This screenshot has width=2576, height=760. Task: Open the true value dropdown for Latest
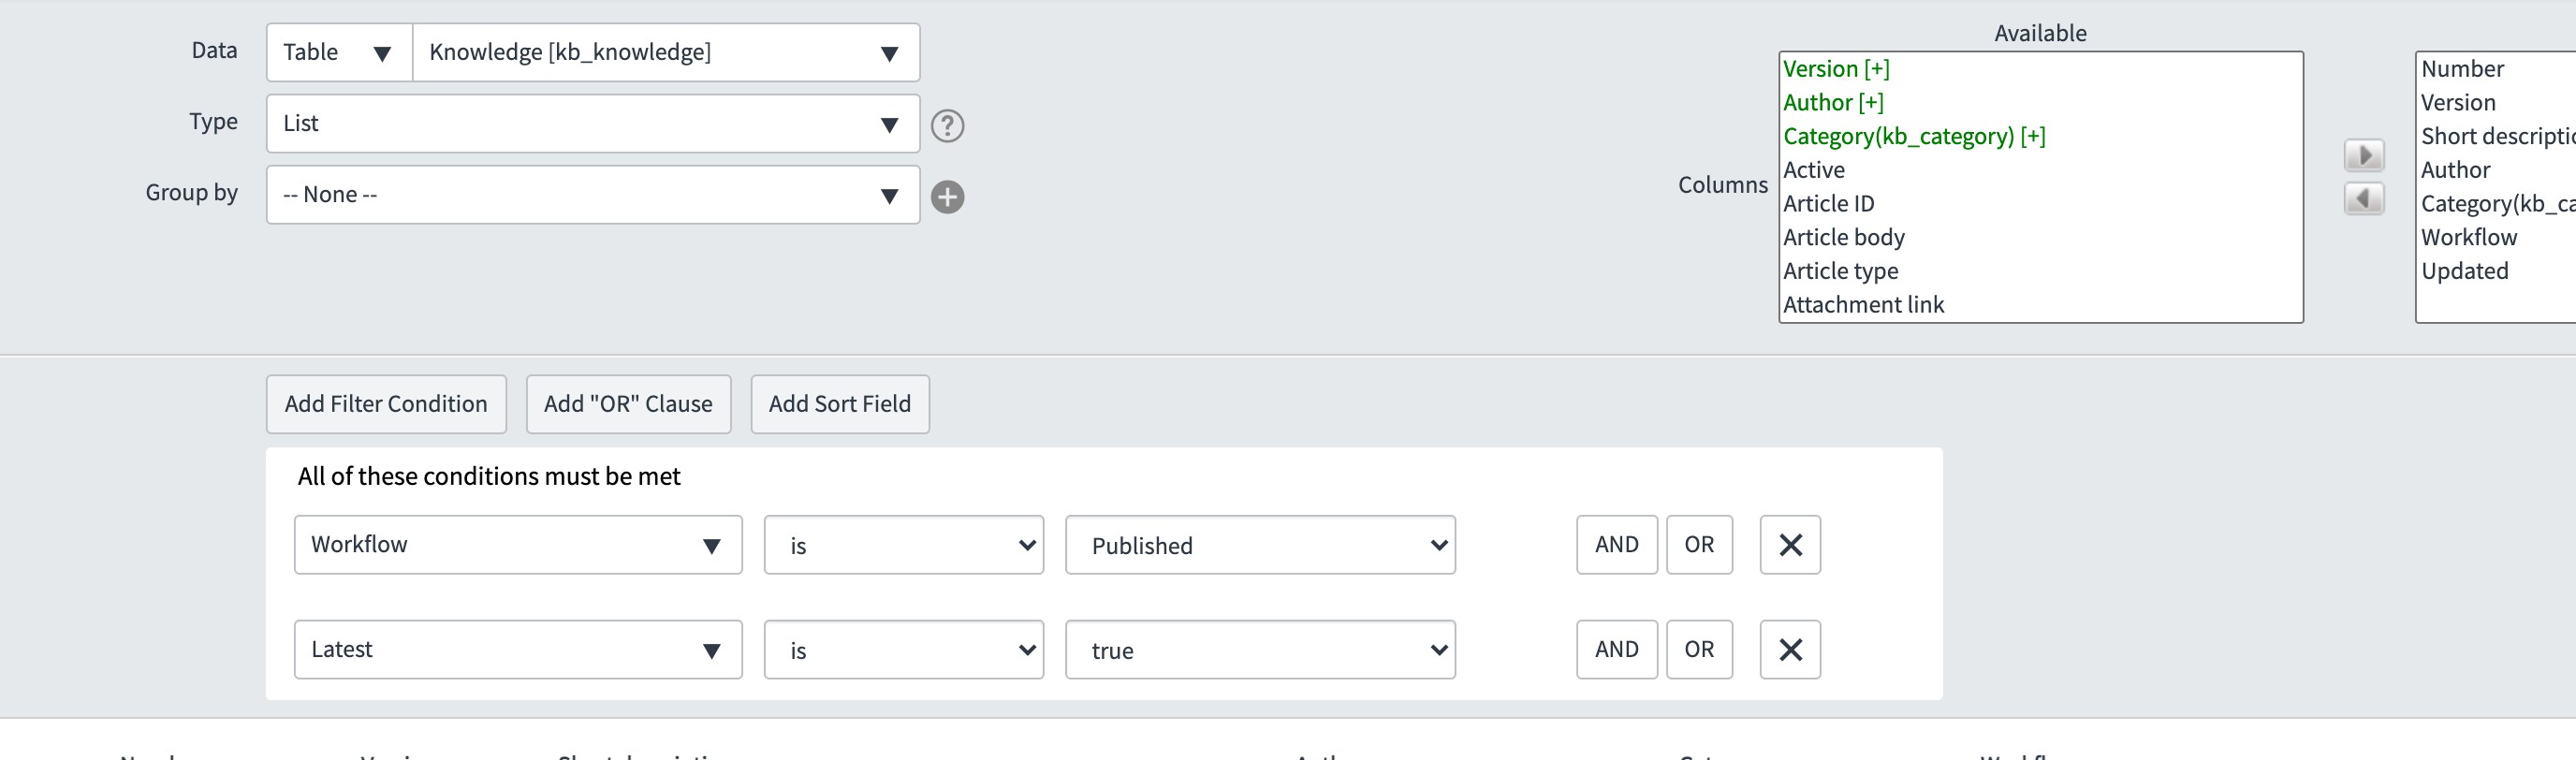point(1260,650)
